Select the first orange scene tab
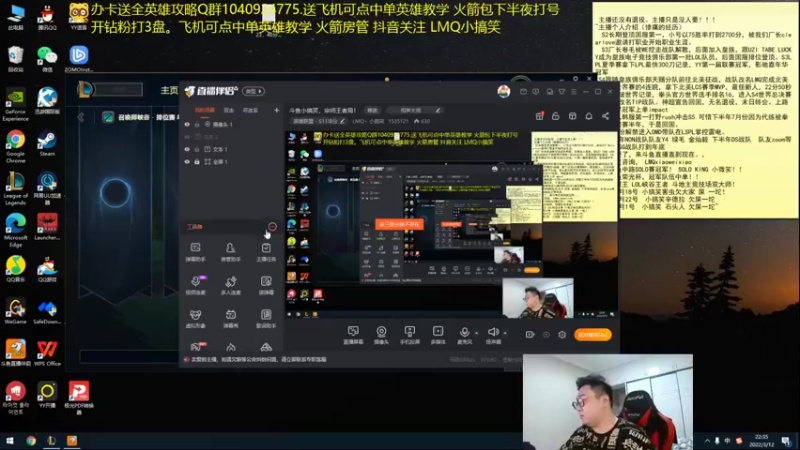The image size is (800, 450). (x=205, y=110)
